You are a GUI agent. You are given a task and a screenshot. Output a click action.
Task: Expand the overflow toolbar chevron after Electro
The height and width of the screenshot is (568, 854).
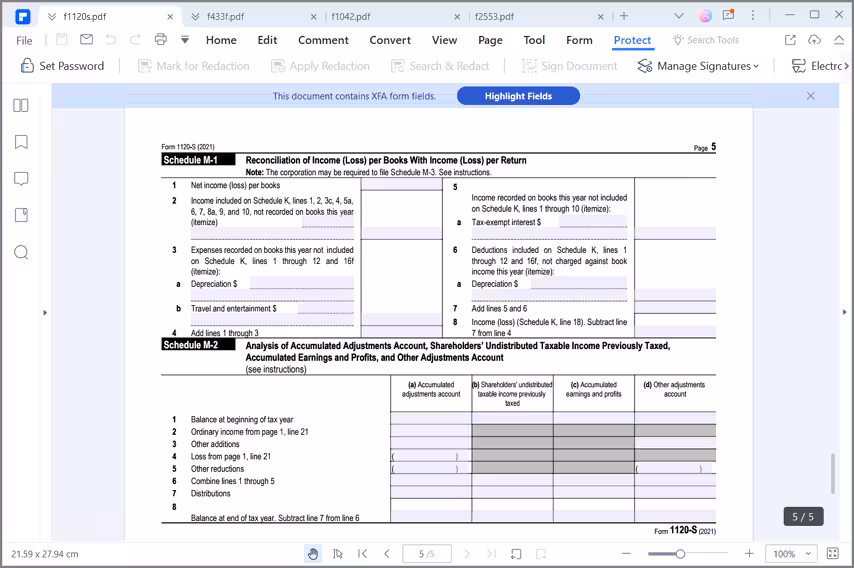point(846,66)
